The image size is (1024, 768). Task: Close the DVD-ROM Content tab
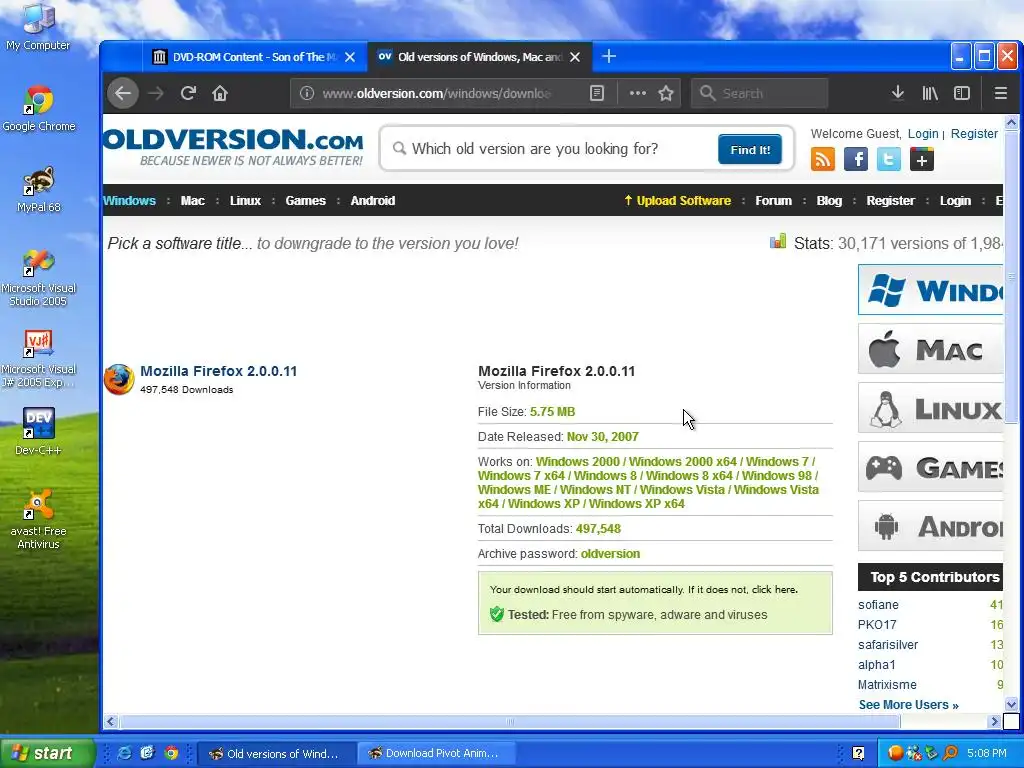coord(350,57)
